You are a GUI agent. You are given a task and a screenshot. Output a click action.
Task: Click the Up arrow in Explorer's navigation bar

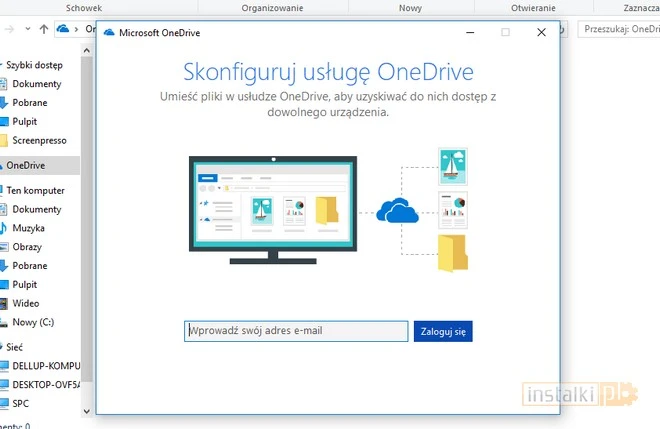(x=43, y=29)
